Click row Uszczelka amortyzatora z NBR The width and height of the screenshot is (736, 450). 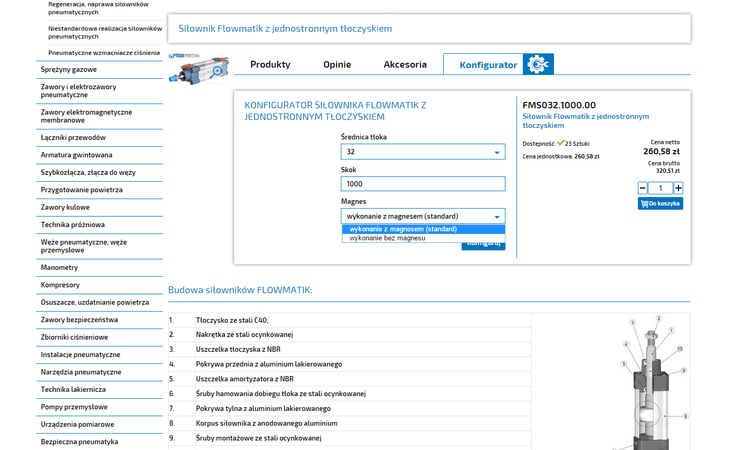pos(350,379)
